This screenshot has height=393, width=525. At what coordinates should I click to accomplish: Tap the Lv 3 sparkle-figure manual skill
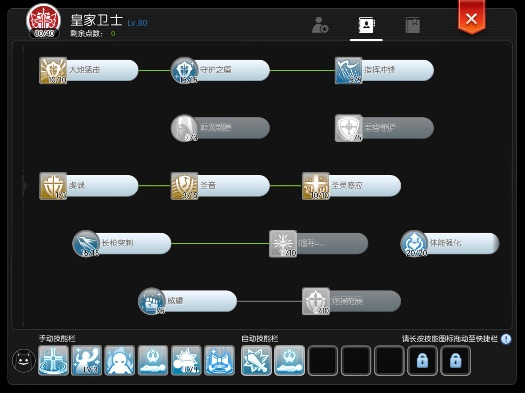click(x=86, y=361)
